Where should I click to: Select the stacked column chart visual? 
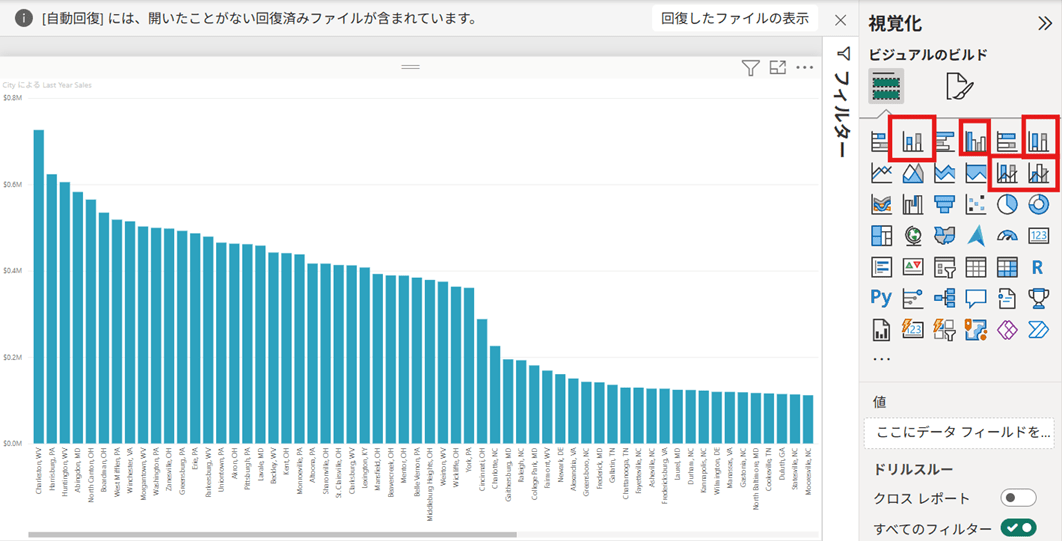click(913, 142)
